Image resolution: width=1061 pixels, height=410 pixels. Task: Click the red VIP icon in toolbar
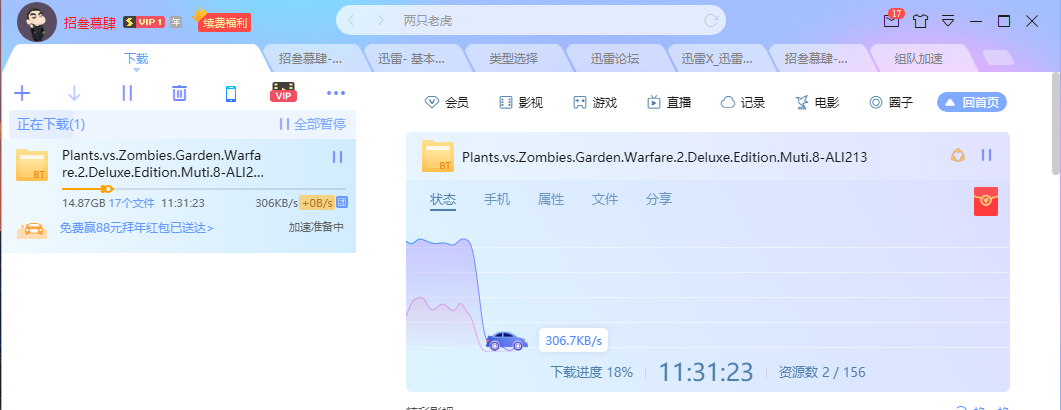pos(284,93)
